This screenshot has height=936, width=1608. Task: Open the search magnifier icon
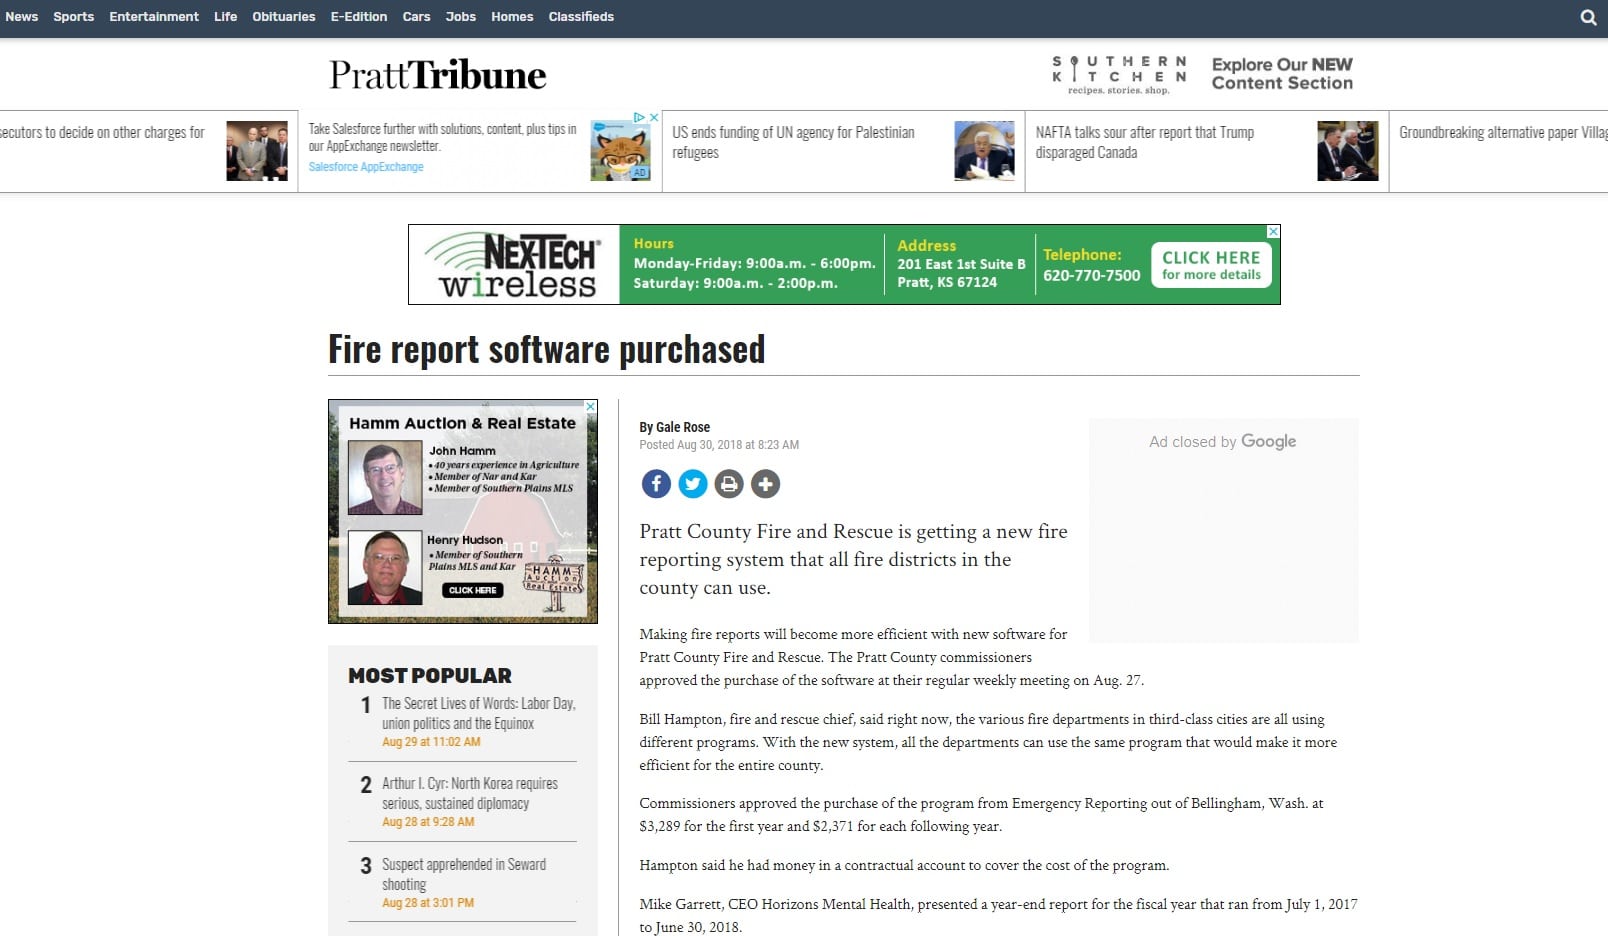click(x=1588, y=17)
